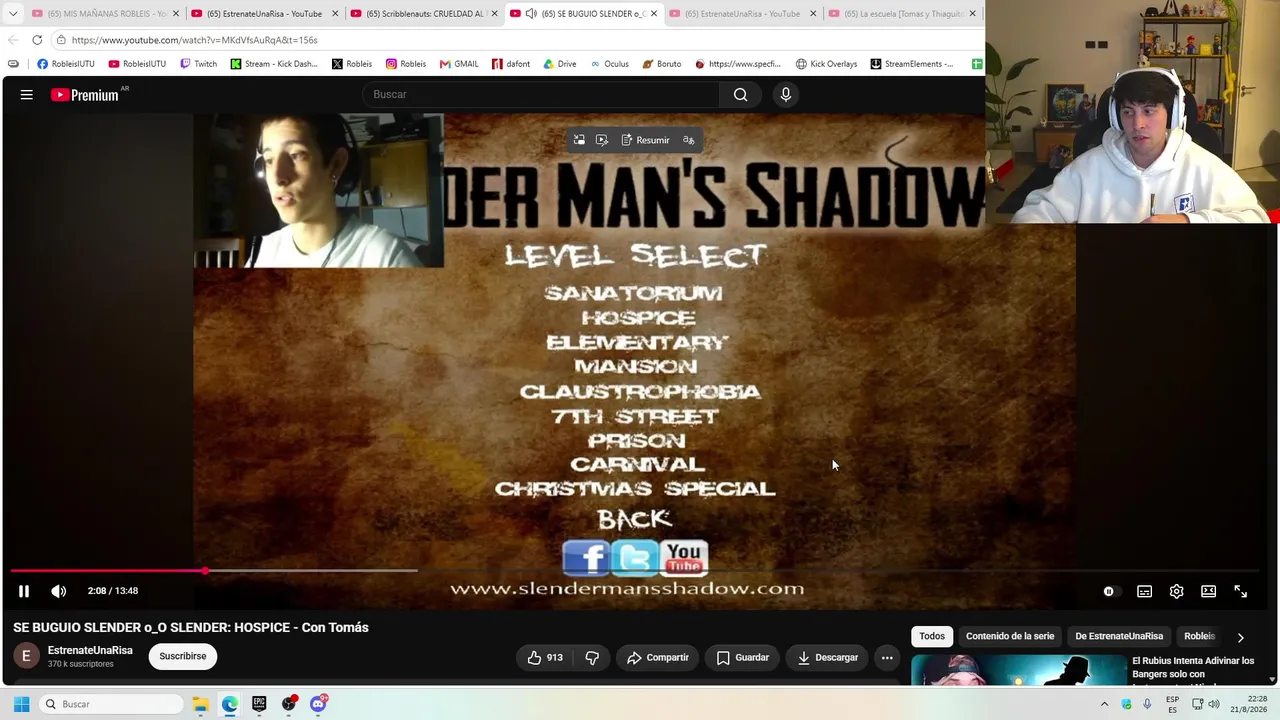Download the video with Descargar
Image resolution: width=1280 pixels, height=720 pixels.
click(828, 657)
